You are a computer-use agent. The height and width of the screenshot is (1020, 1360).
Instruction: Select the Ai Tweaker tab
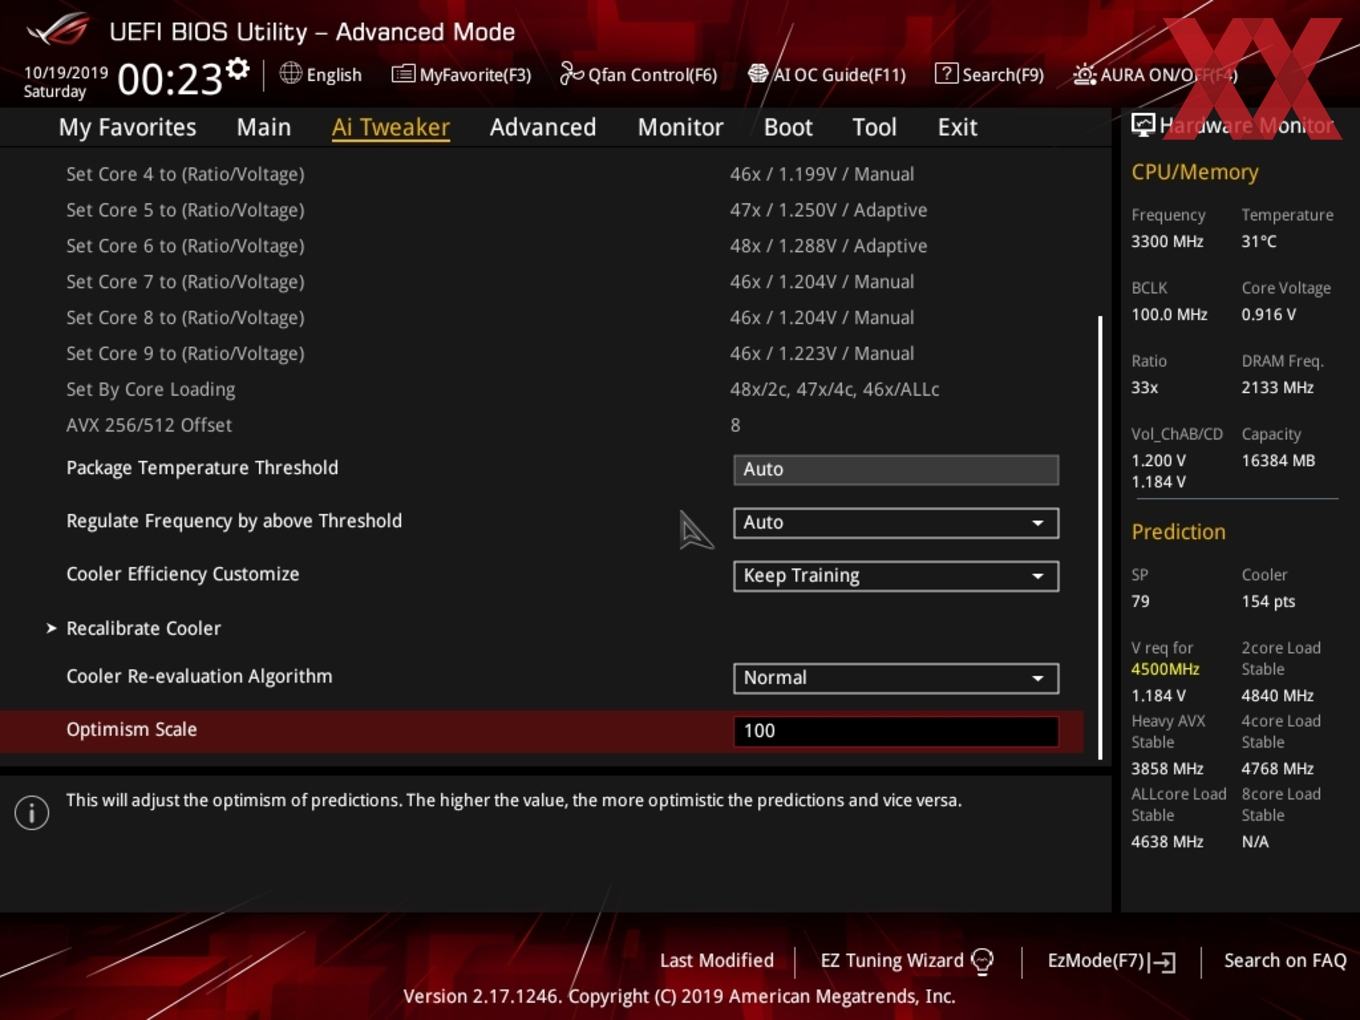coord(391,127)
